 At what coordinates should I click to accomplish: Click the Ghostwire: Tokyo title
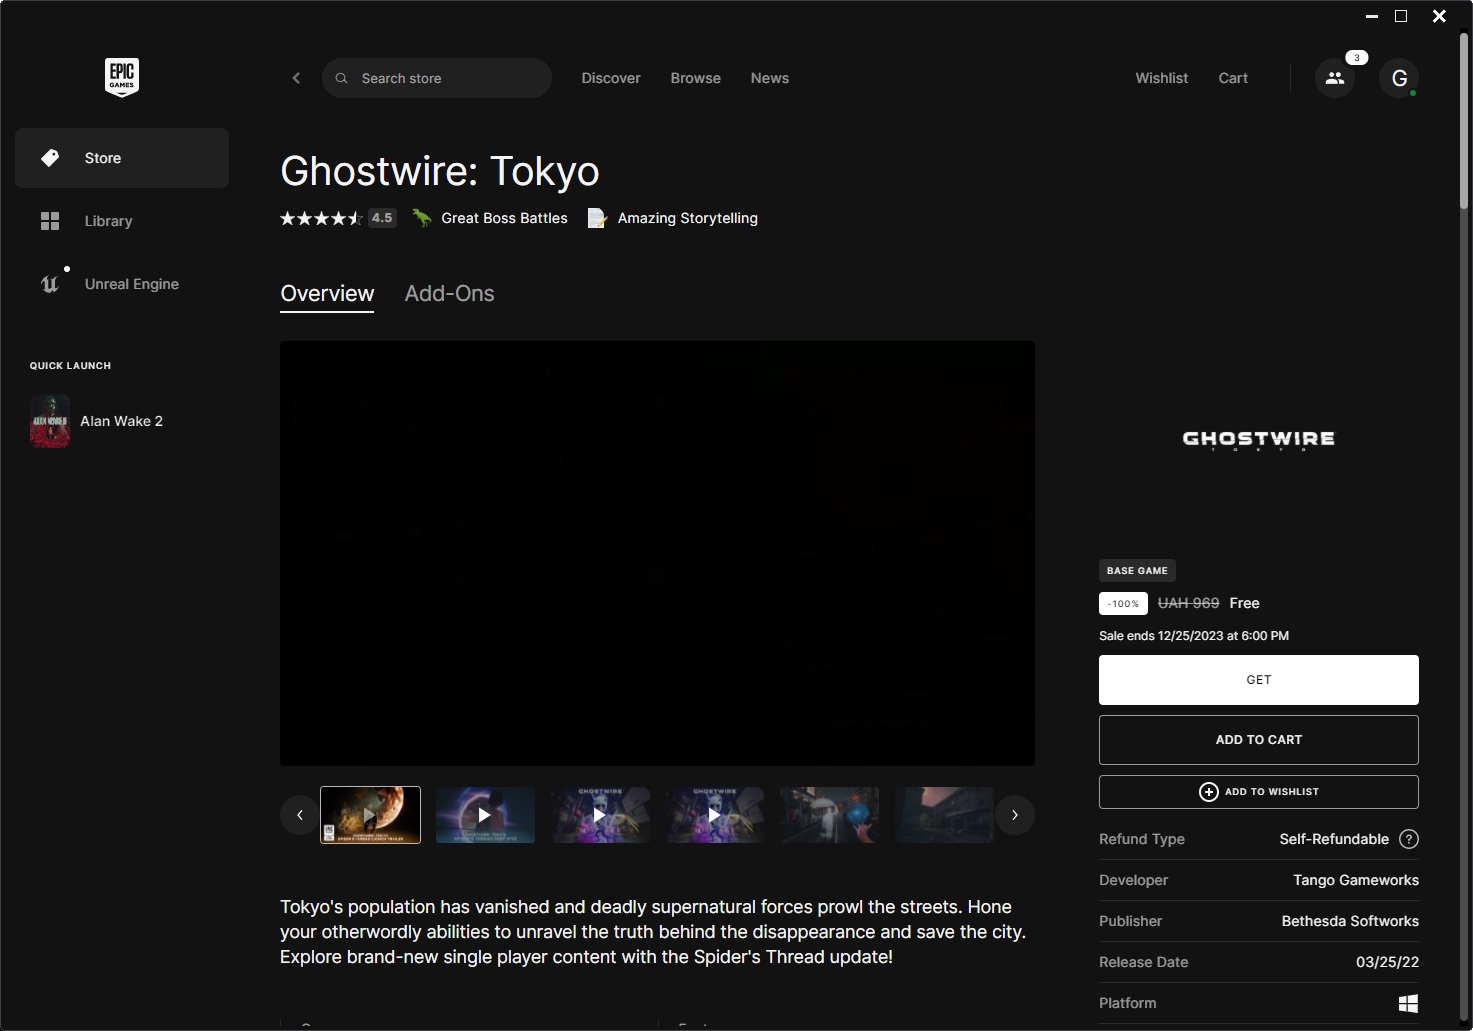point(440,171)
